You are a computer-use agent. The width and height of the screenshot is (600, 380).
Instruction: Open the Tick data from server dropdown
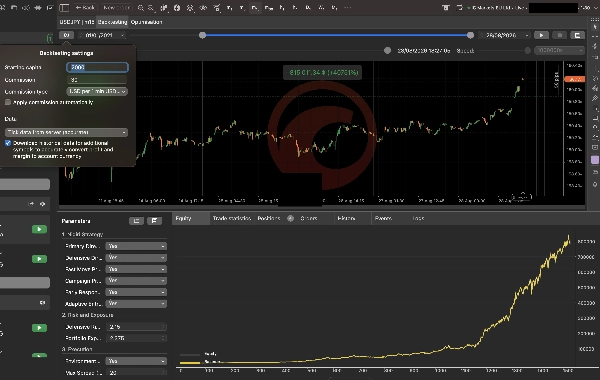(x=66, y=132)
